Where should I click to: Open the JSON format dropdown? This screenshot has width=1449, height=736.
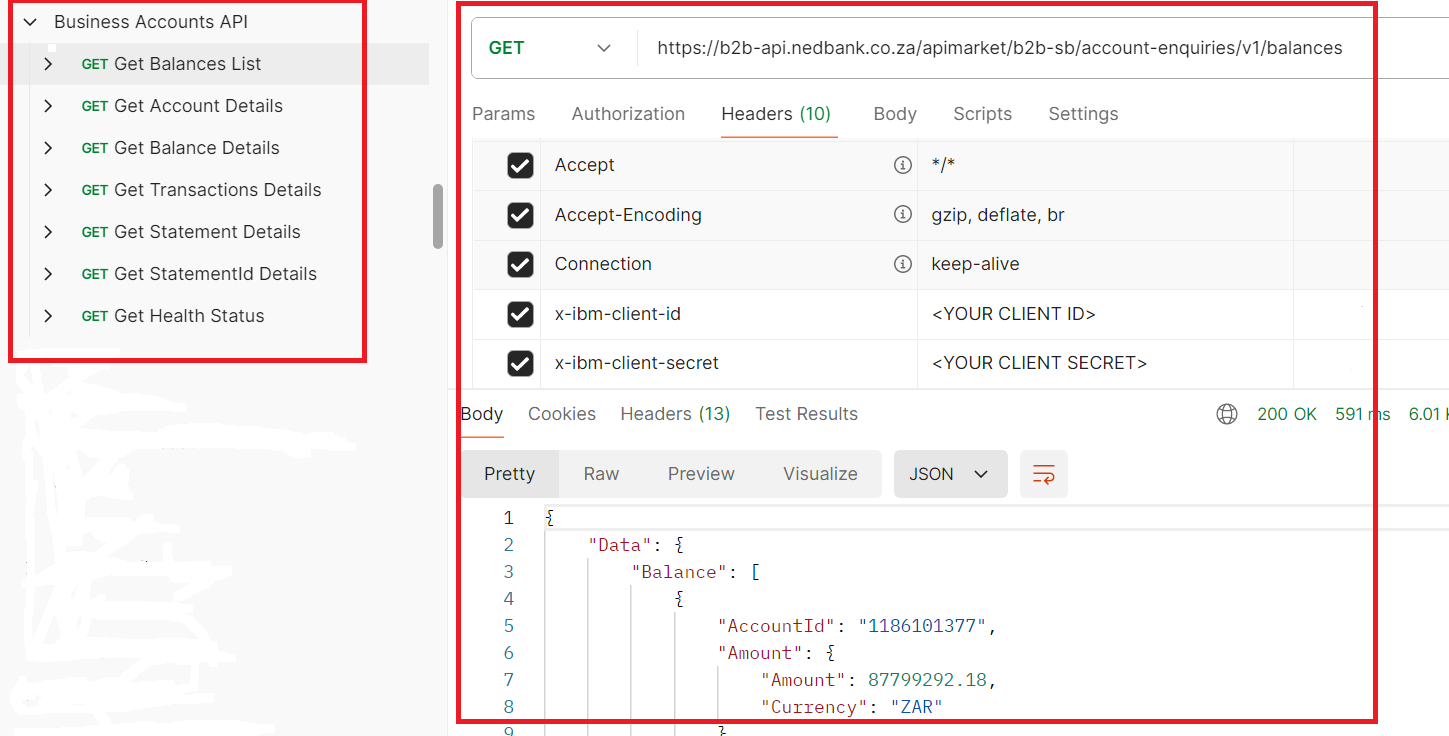(x=948, y=474)
